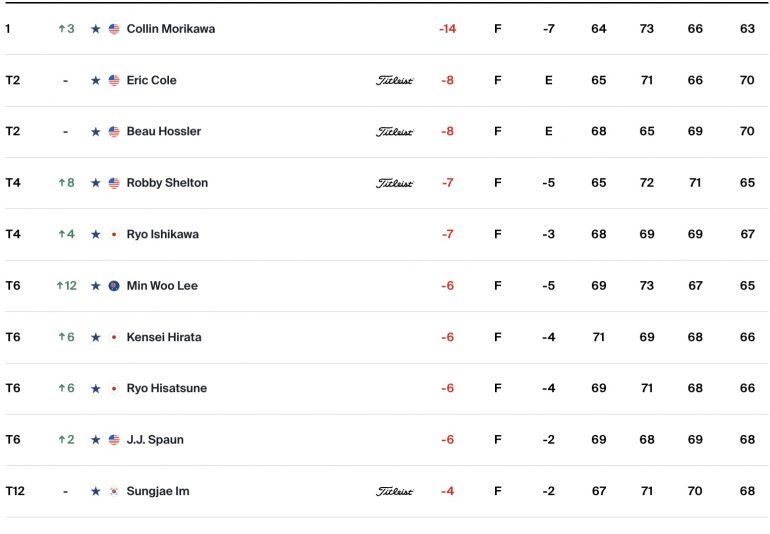Click the Japan flag beside Kensei Hirata
This screenshot has width=770, height=534.
point(114,337)
